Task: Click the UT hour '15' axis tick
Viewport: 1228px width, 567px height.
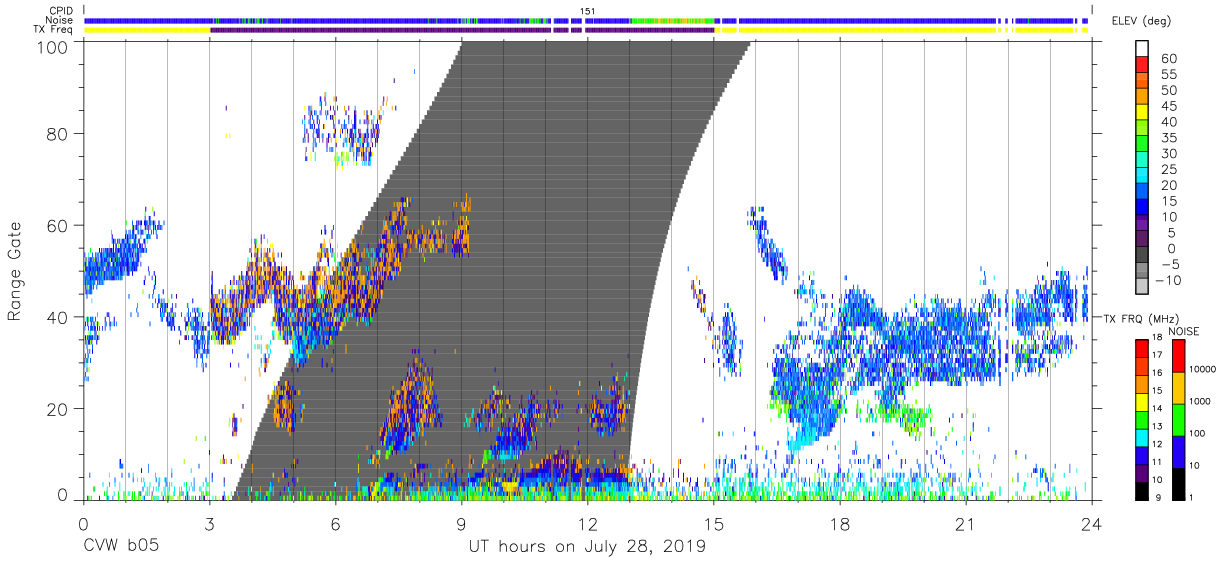Action: point(713,524)
